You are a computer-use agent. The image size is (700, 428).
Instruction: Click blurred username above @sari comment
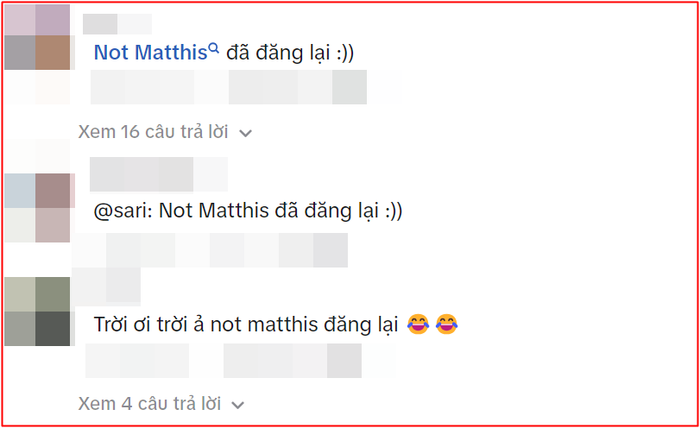[158, 174]
